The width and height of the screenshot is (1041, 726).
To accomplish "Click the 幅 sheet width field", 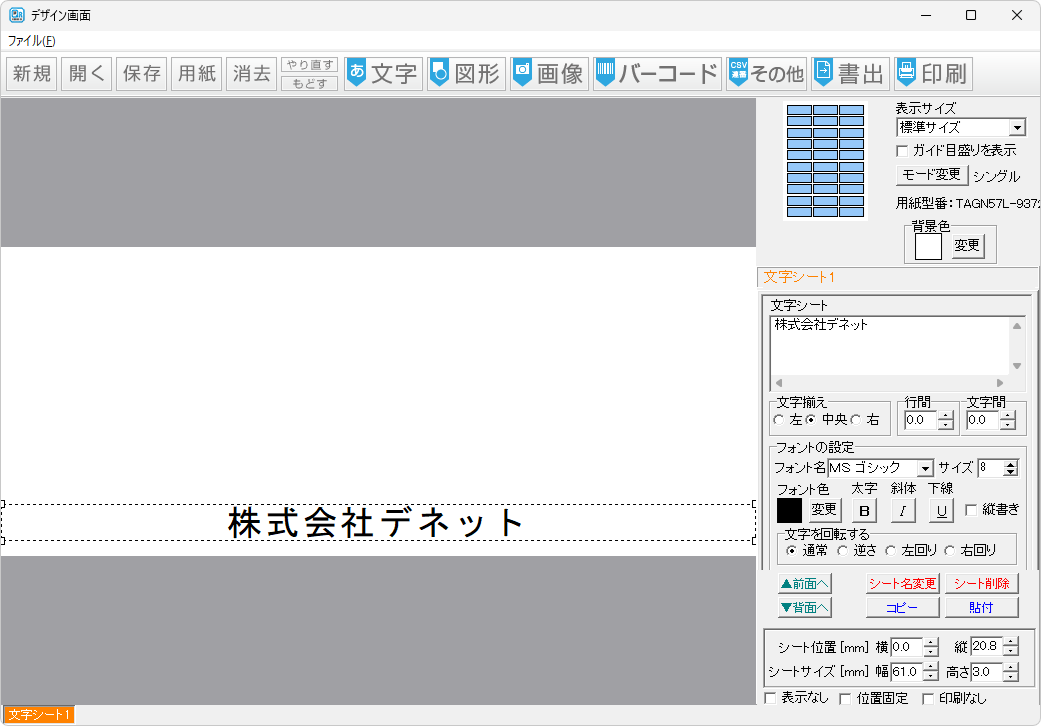I will click(907, 672).
